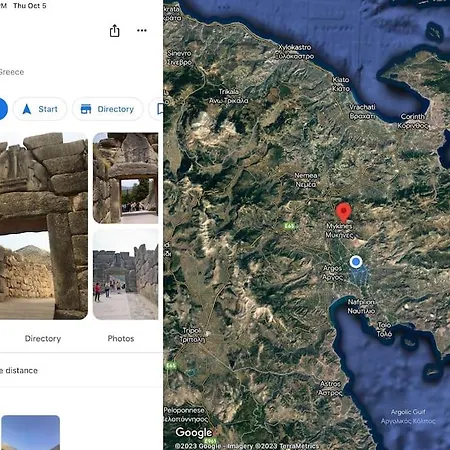Click the E65 highway marker near Mykines

tap(290, 226)
